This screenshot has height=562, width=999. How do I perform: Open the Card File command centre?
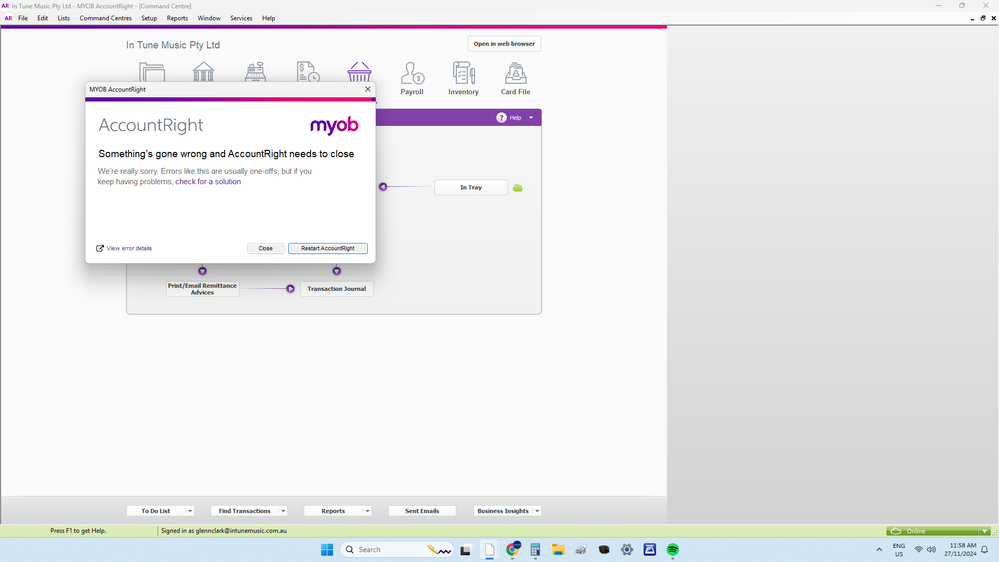[x=515, y=78]
